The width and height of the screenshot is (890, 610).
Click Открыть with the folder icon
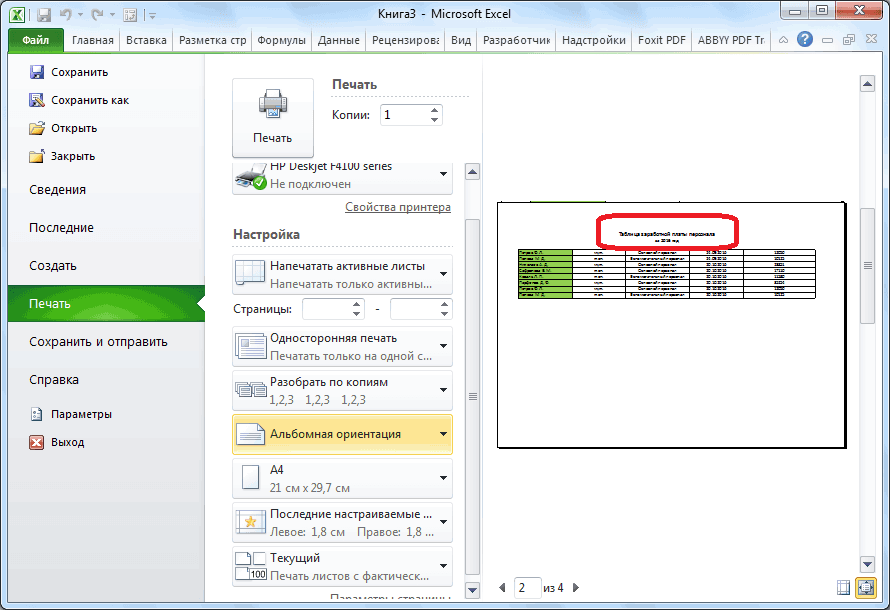74,128
